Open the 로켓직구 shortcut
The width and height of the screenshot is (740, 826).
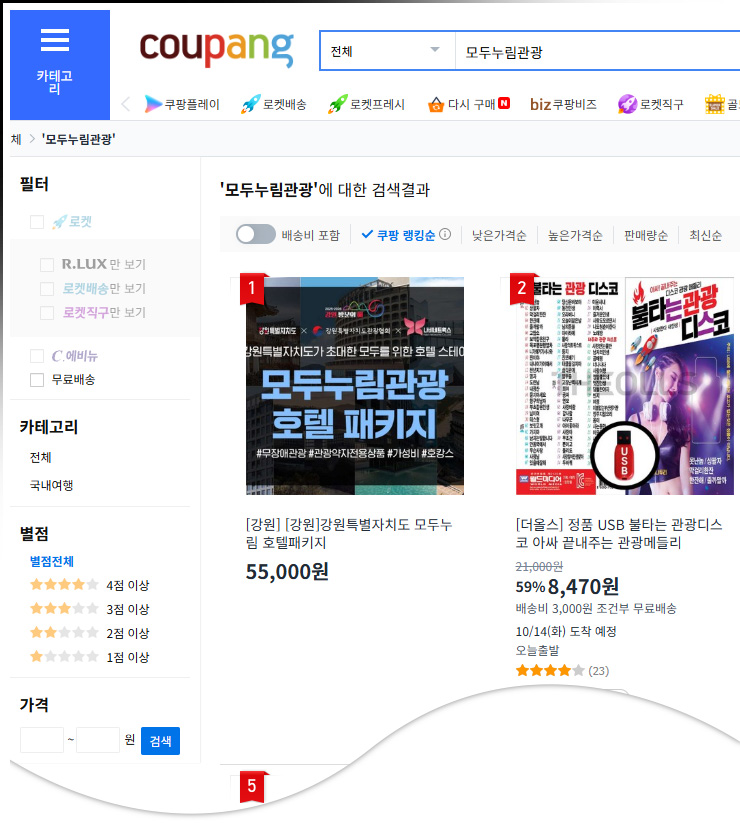[x=651, y=104]
